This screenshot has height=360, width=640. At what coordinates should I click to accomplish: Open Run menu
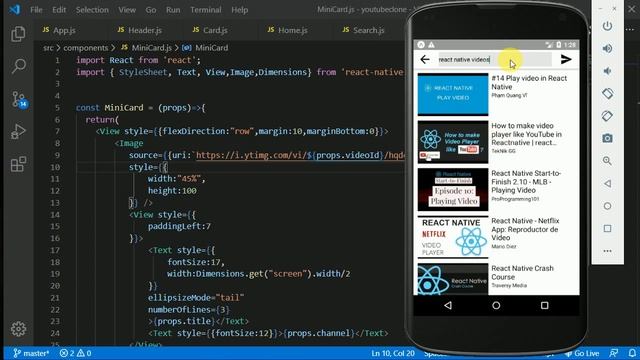tap(173, 10)
